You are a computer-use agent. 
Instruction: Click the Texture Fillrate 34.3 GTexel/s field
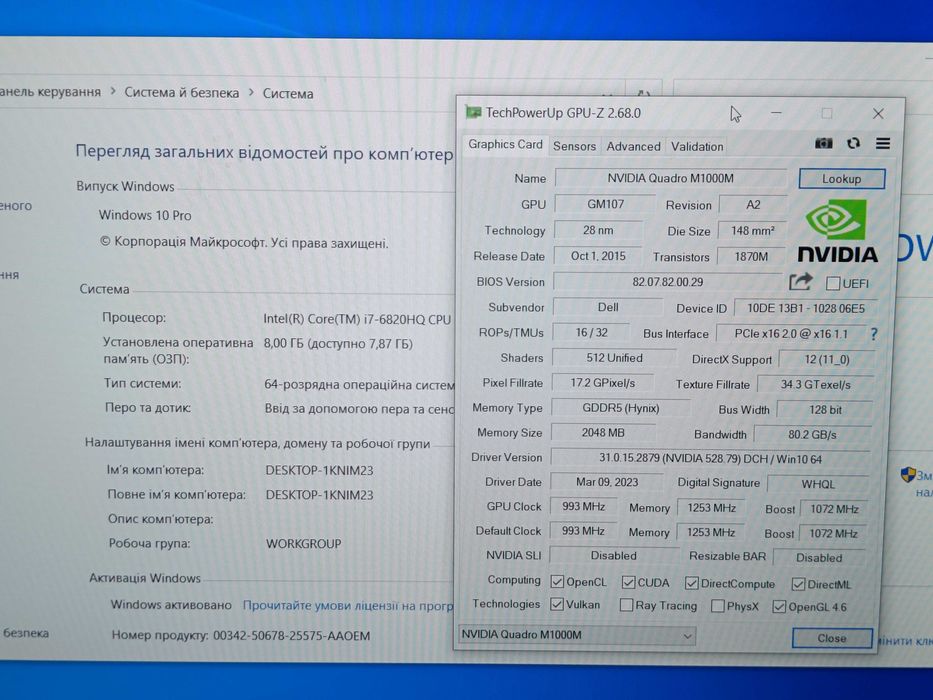(815, 385)
